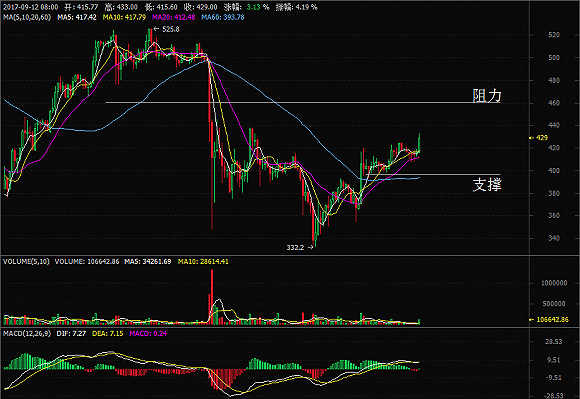Click the DIF: 7.27 value

(x=71, y=334)
